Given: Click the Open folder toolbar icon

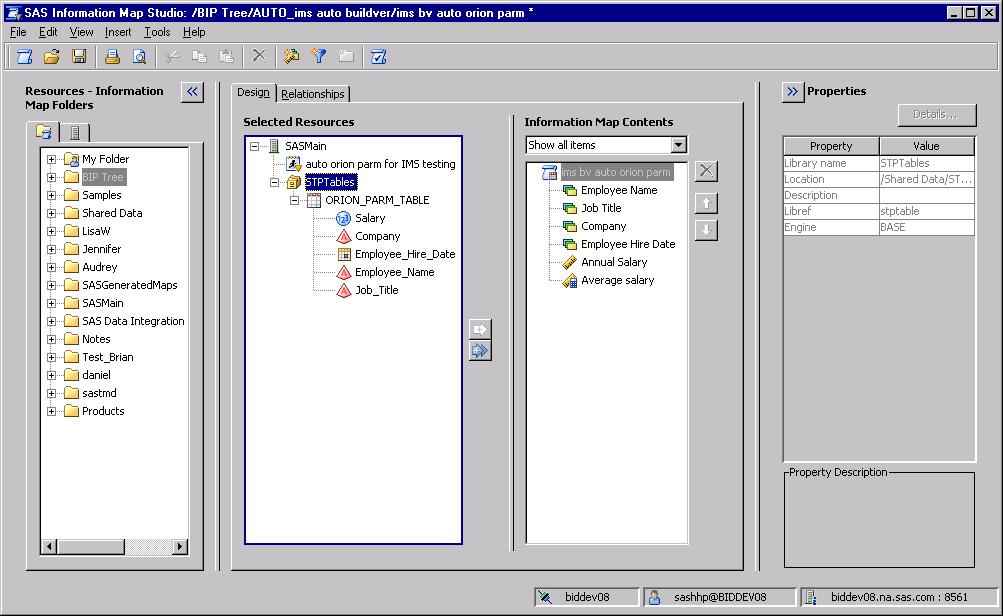Looking at the screenshot, I should pyautogui.click(x=52, y=57).
